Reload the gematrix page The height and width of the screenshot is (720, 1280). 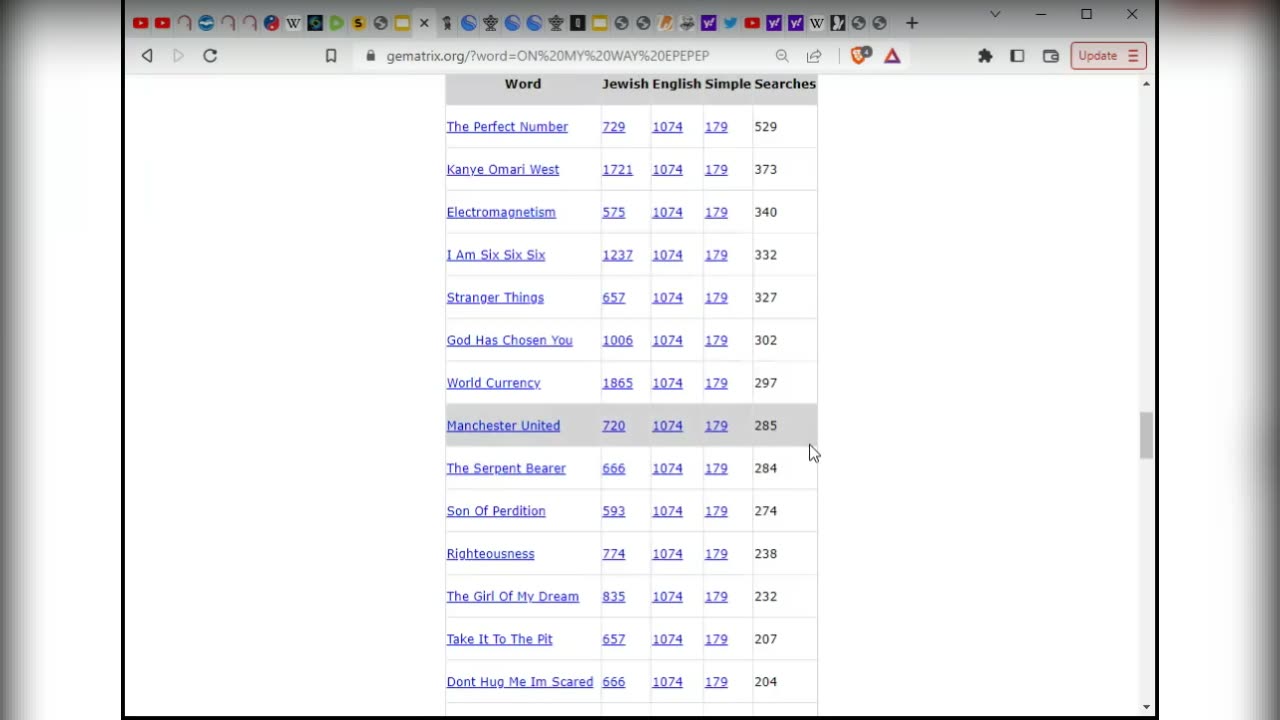[x=210, y=56]
